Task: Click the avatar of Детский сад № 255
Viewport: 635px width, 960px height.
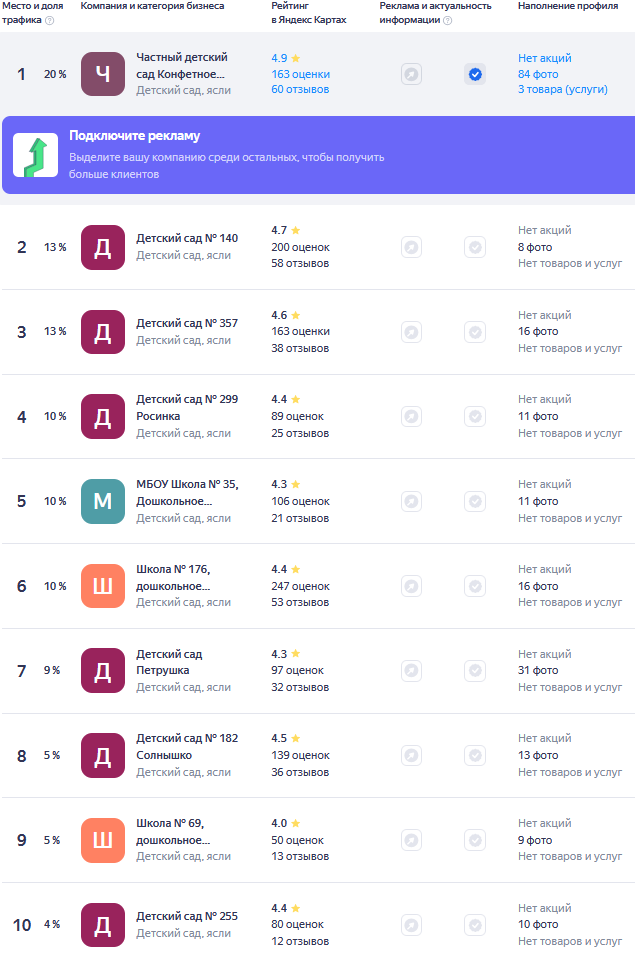Action: [x=103, y=924]
